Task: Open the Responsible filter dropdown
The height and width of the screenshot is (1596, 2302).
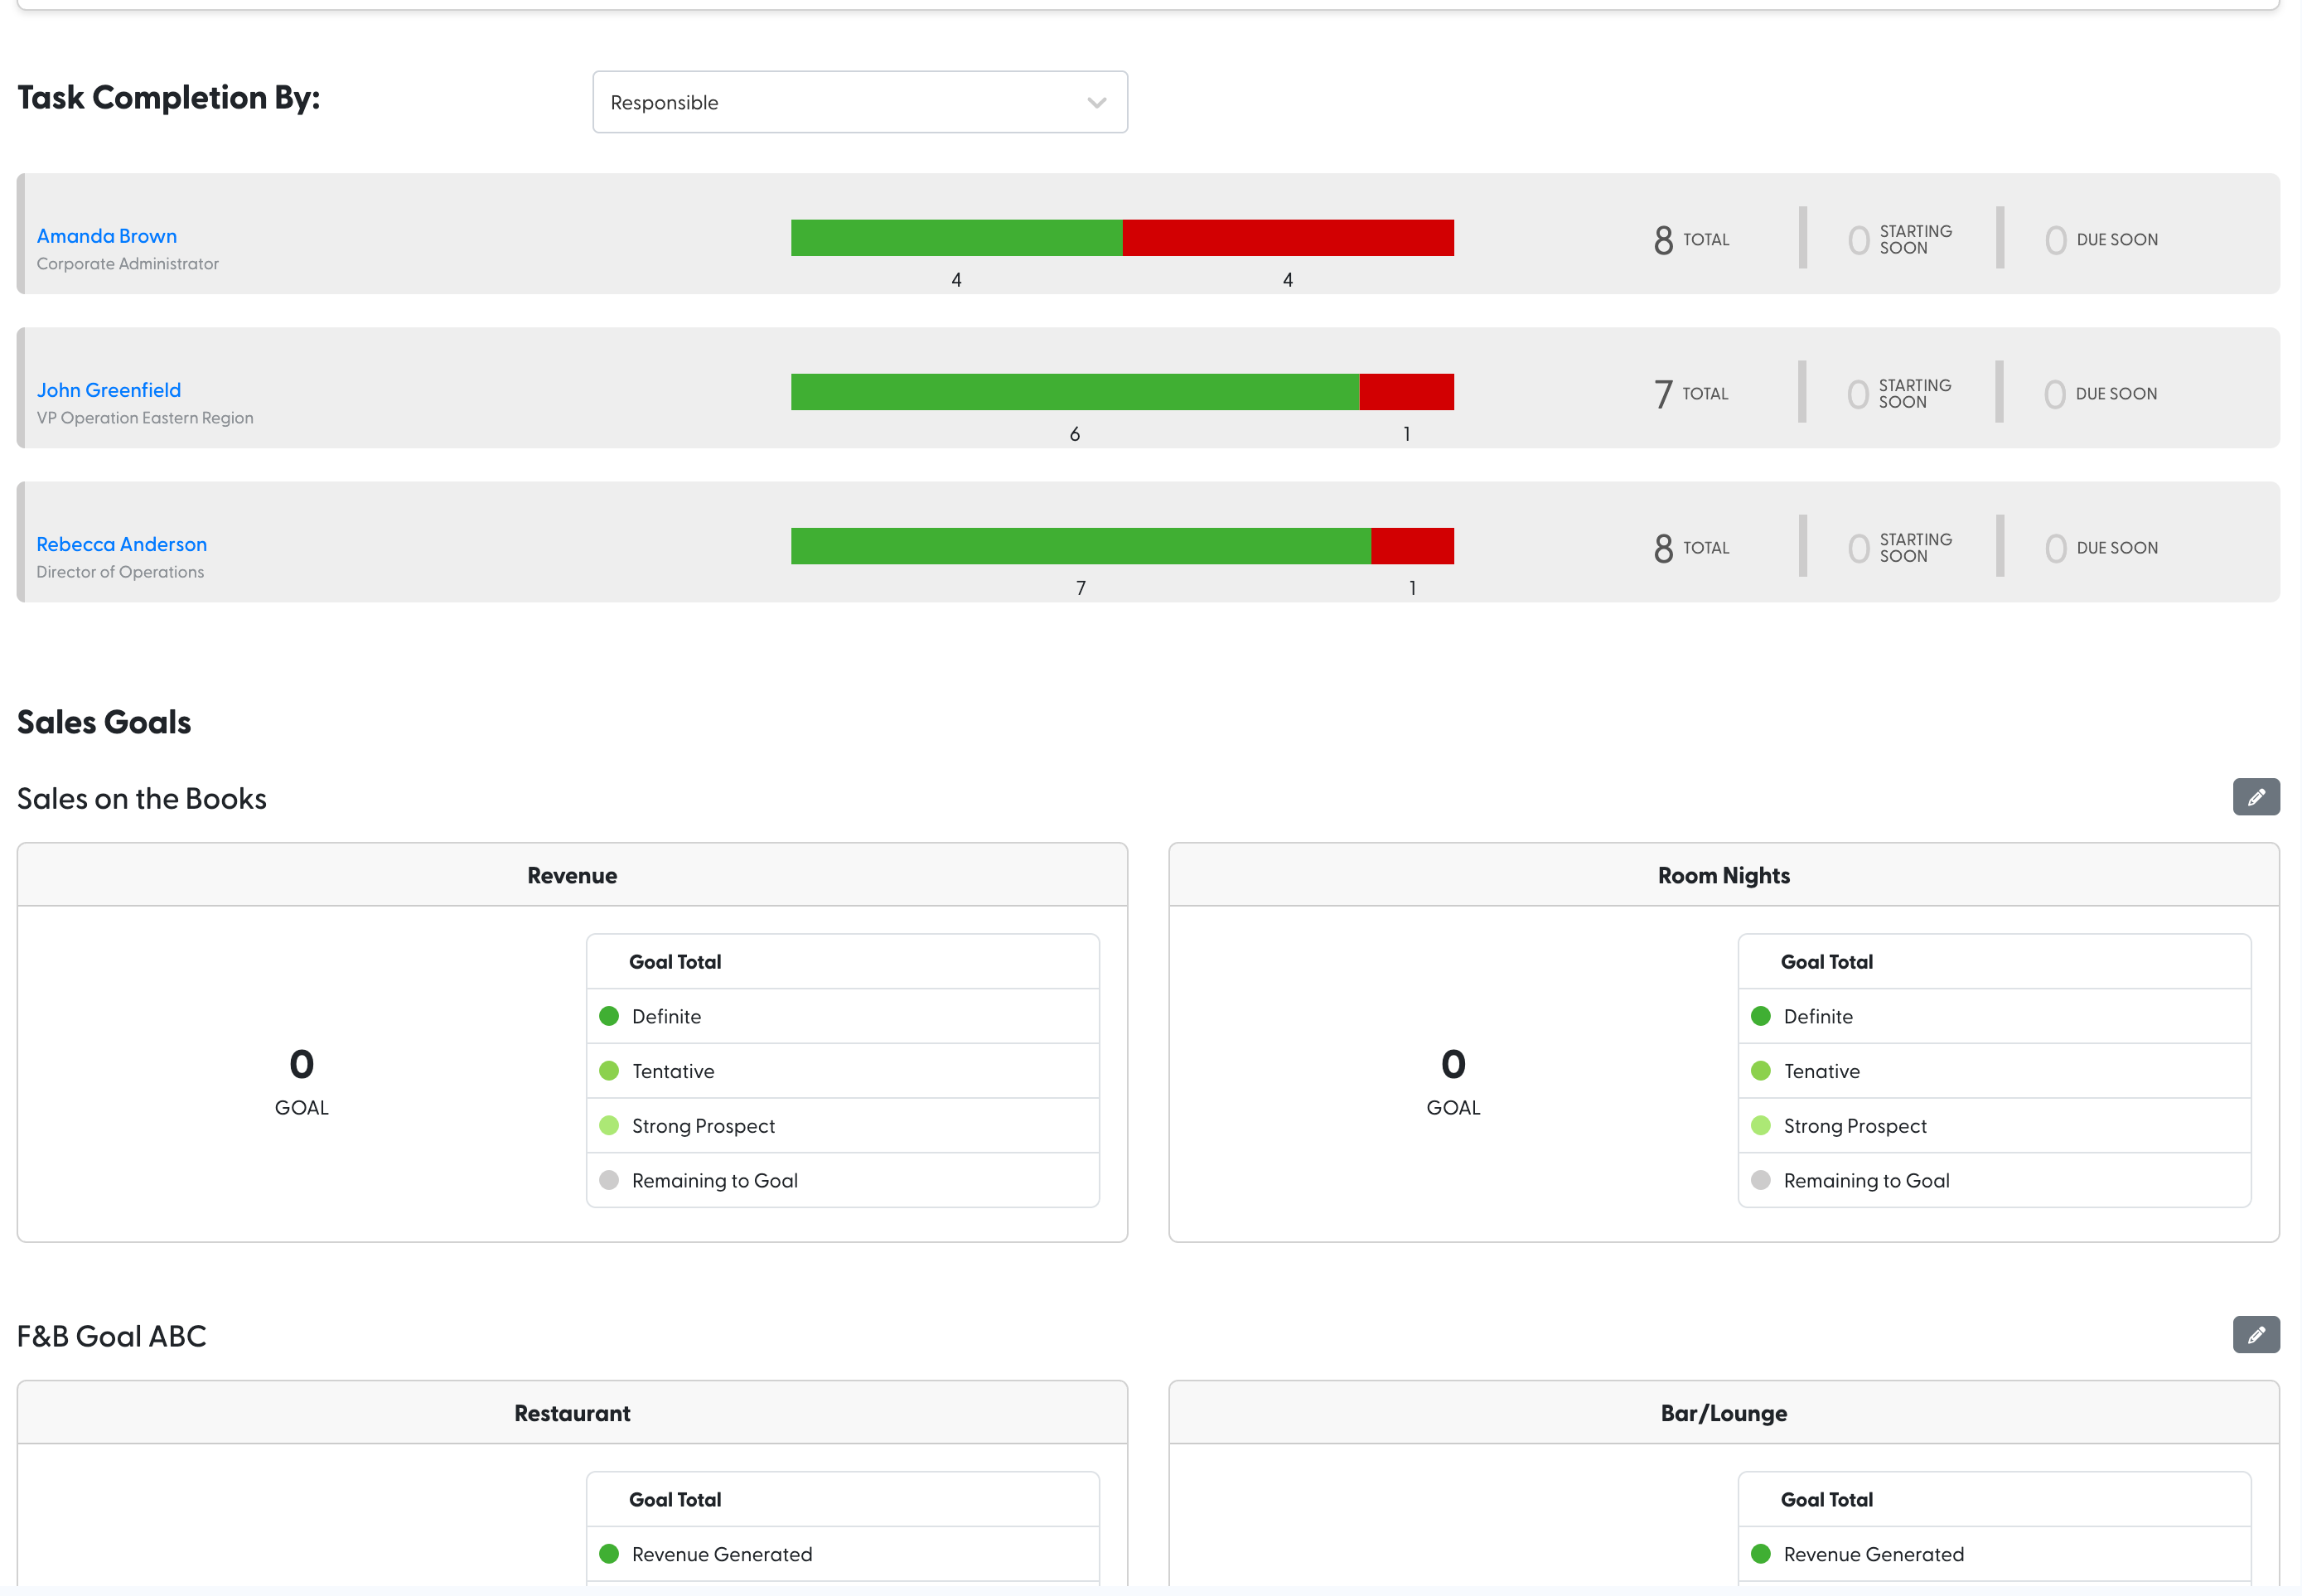Action: [x=859, y=102]
